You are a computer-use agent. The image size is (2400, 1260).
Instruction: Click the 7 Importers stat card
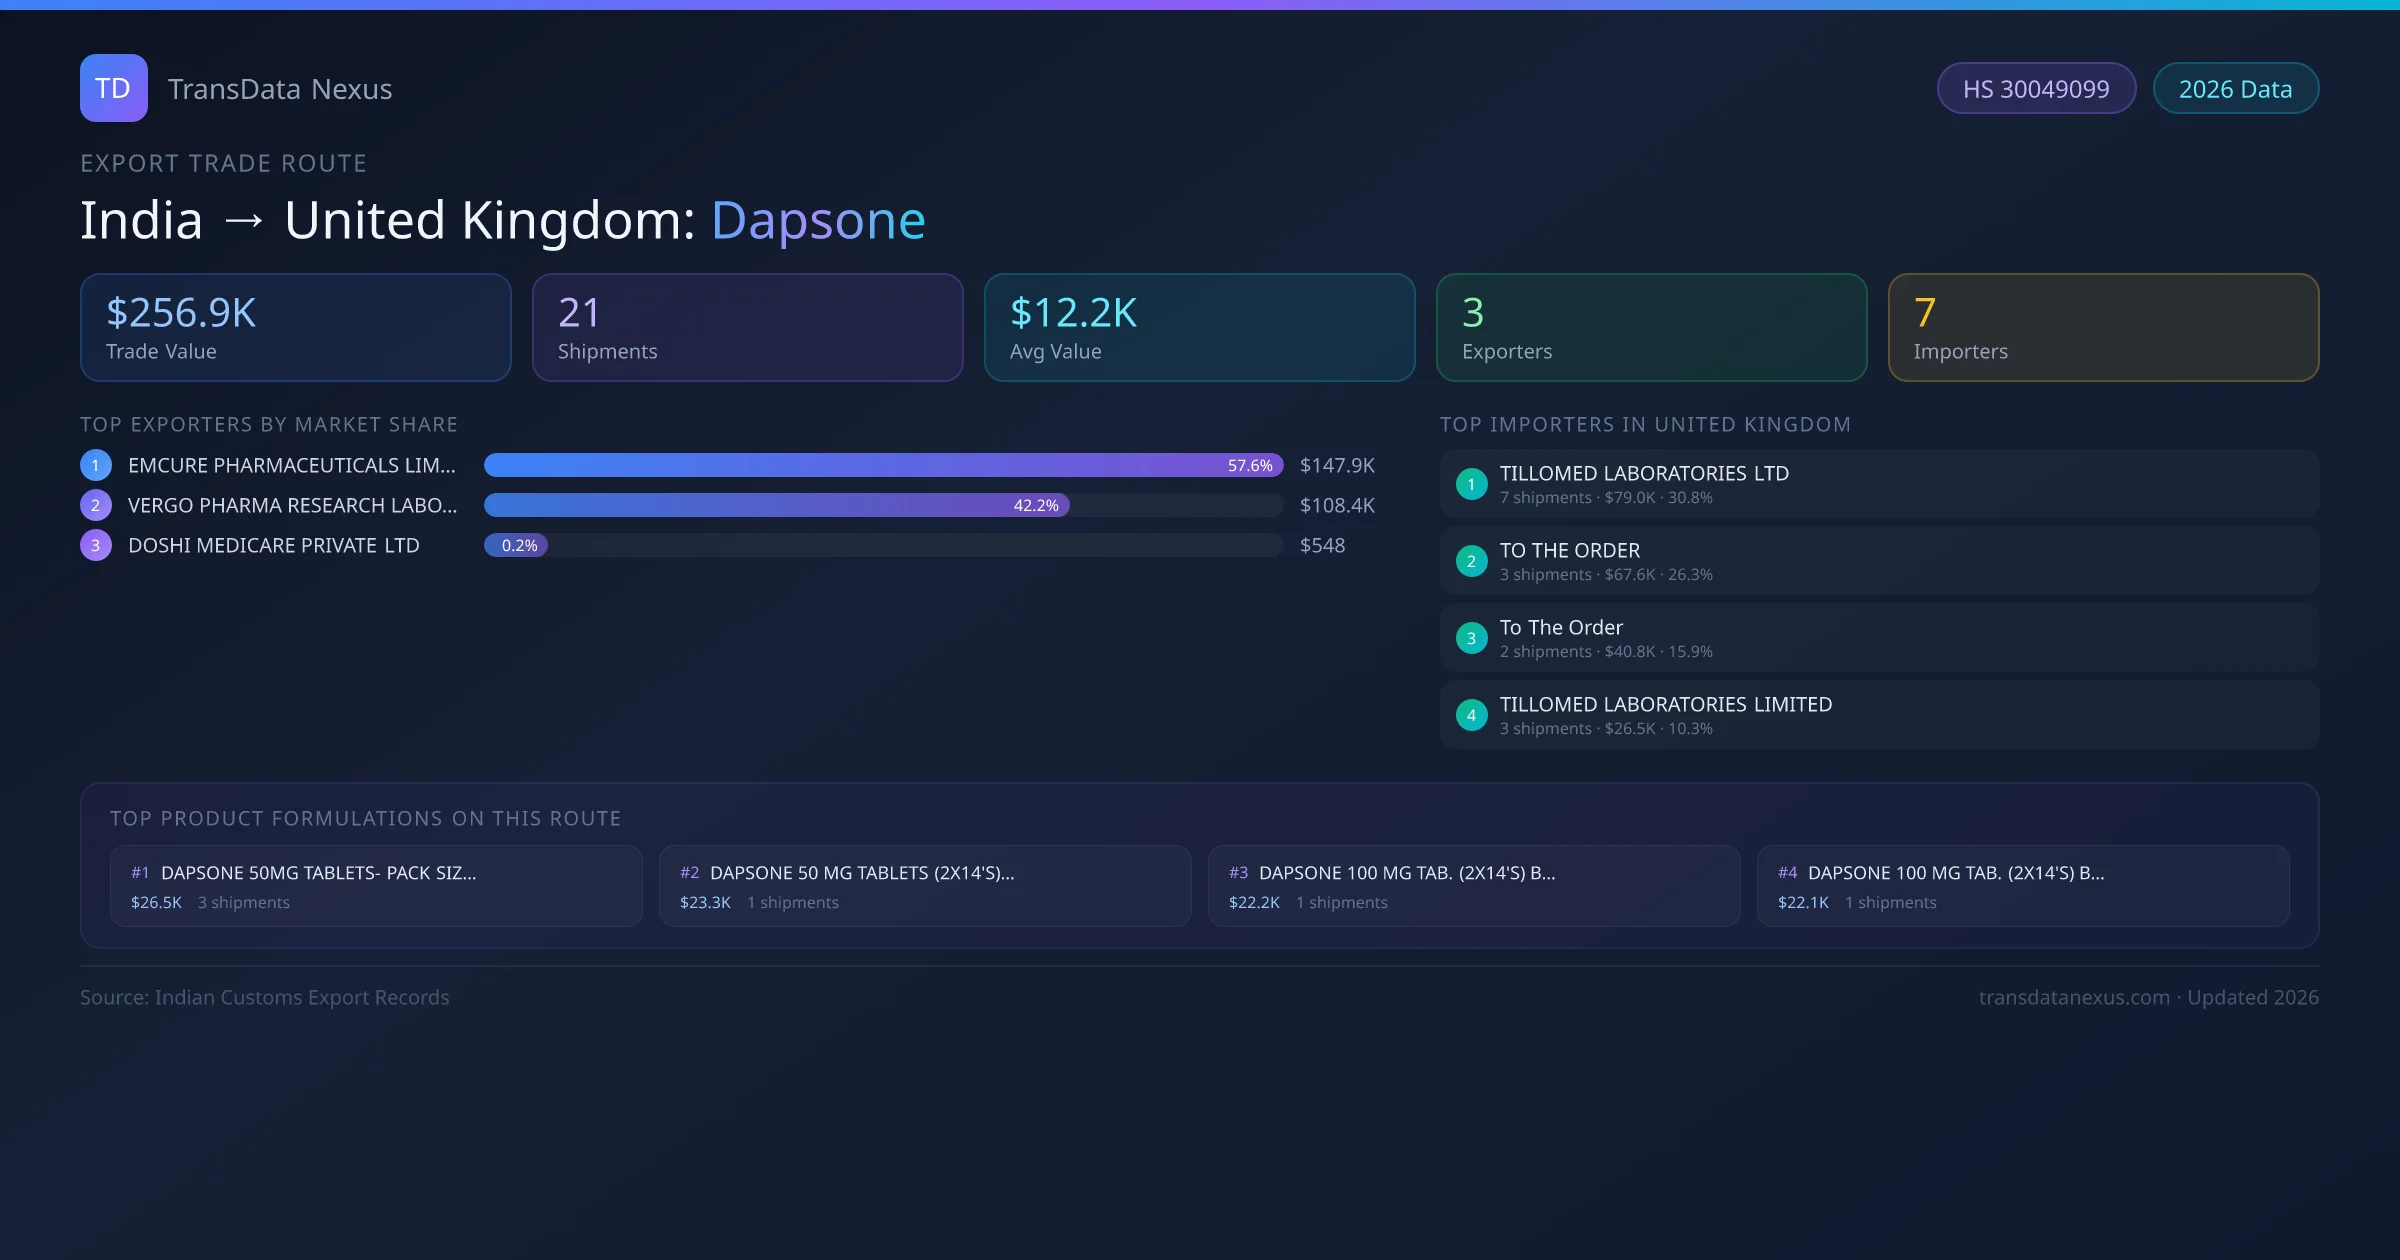pyautogui.click(x=2102, y=327)
